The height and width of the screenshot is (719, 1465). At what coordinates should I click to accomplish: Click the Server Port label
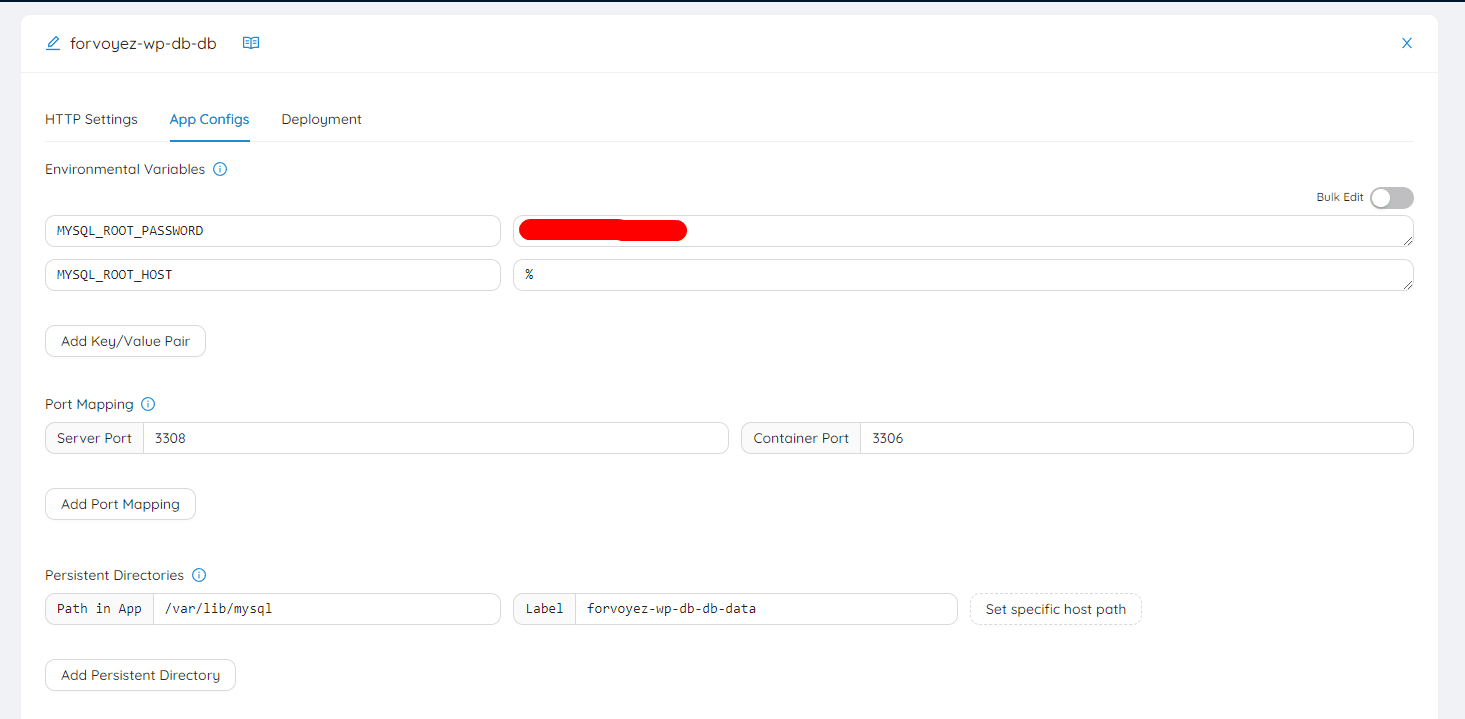coord(94,438)
